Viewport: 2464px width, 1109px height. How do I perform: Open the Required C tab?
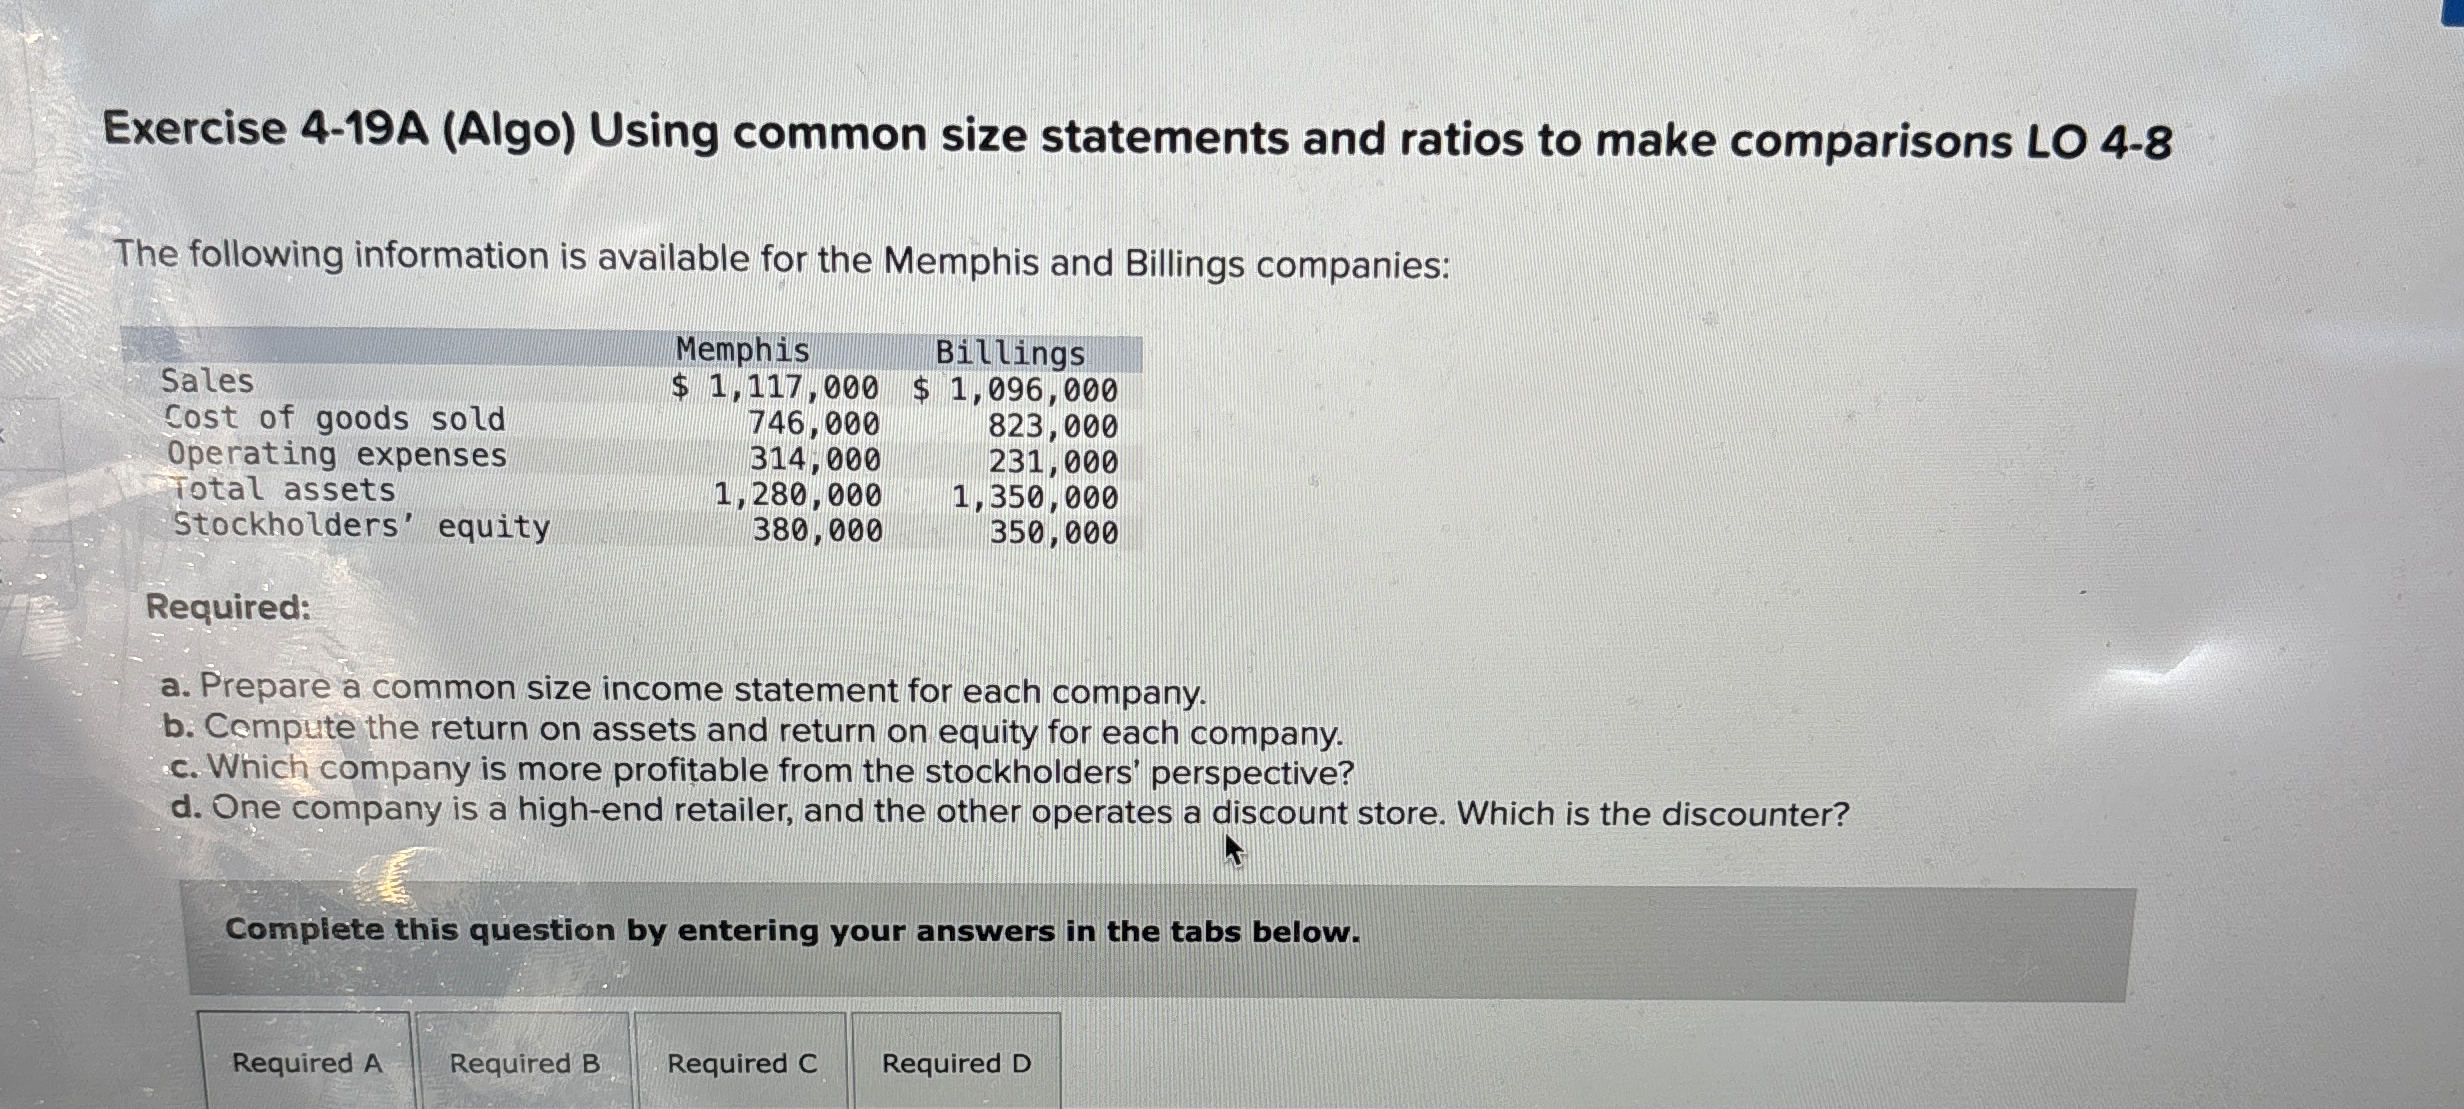(x=741, y=1063)
